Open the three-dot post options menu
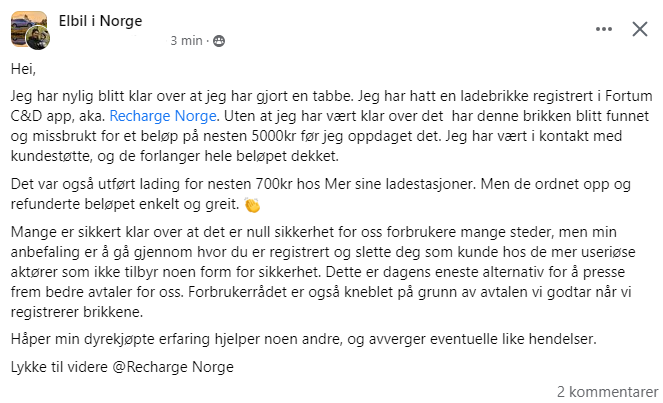This screenshot has width=663, height=403. pyautogui.click(x=603, y=29)
